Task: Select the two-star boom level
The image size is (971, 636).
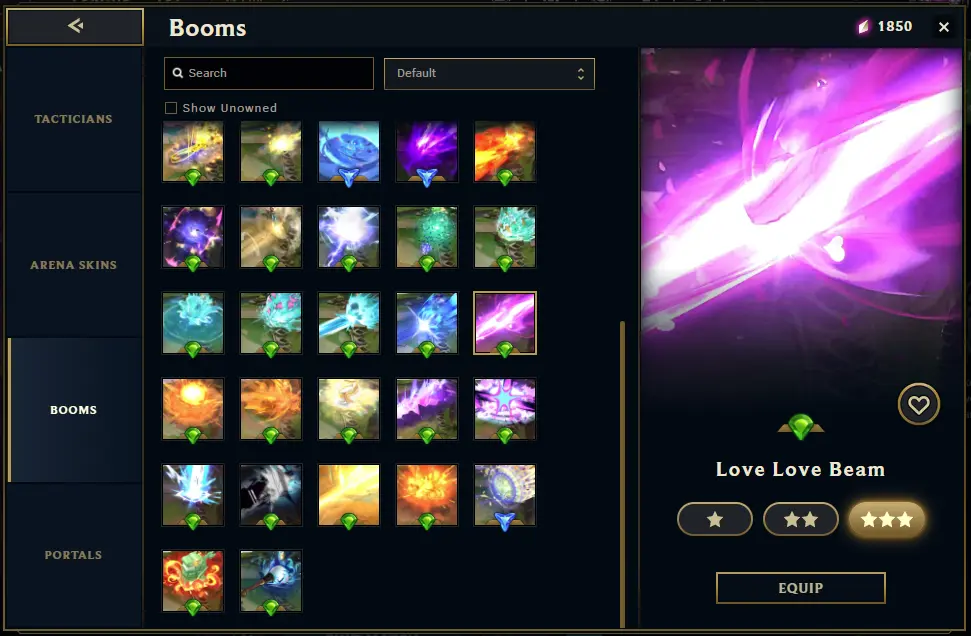Action: point(801,519)
